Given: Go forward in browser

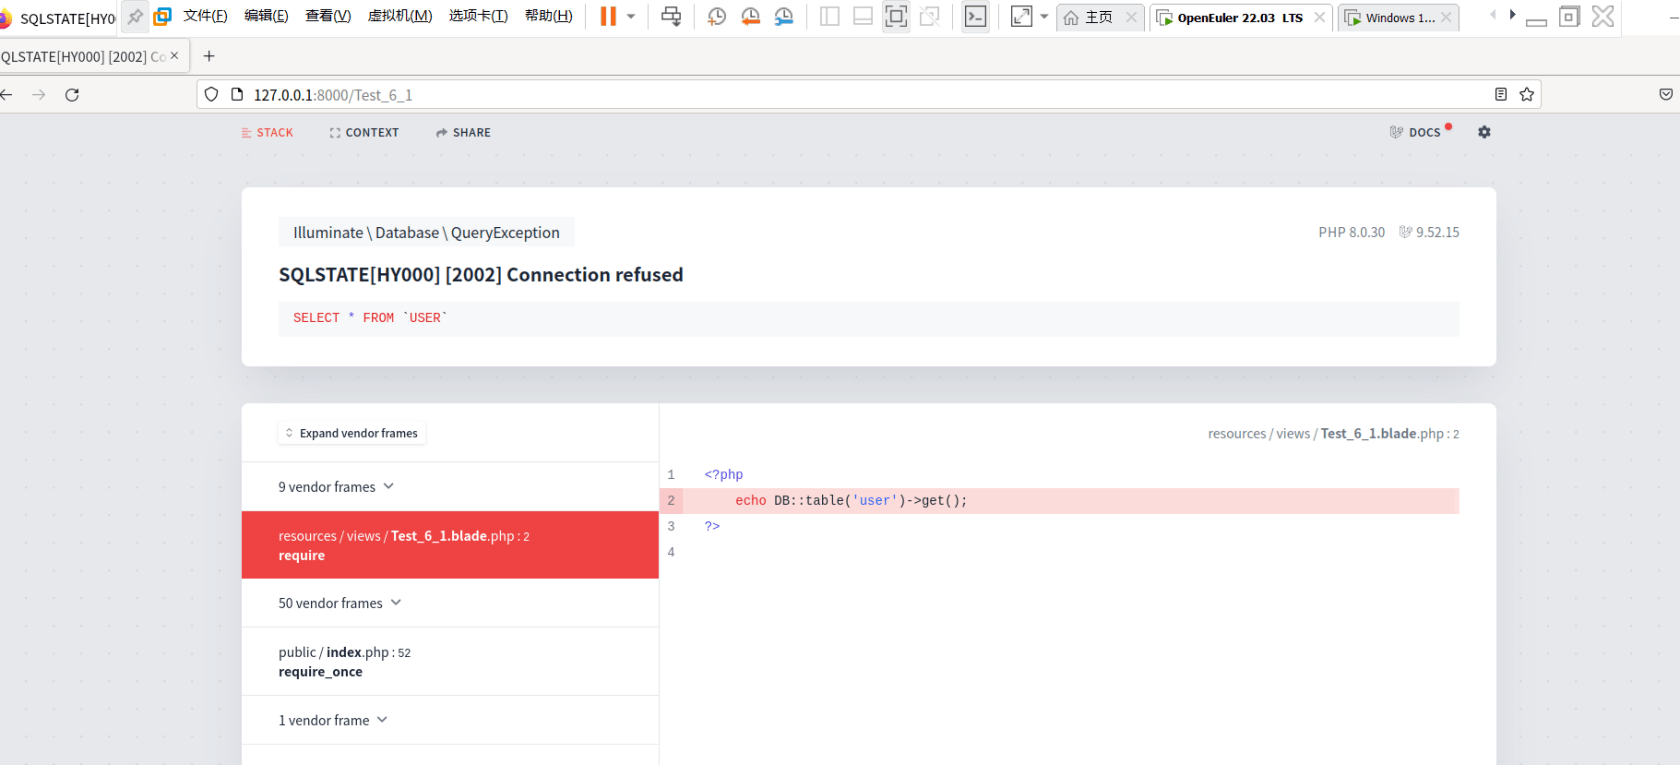Looking at the screenshot, I should pyautogui.click(x=39, y=94).
